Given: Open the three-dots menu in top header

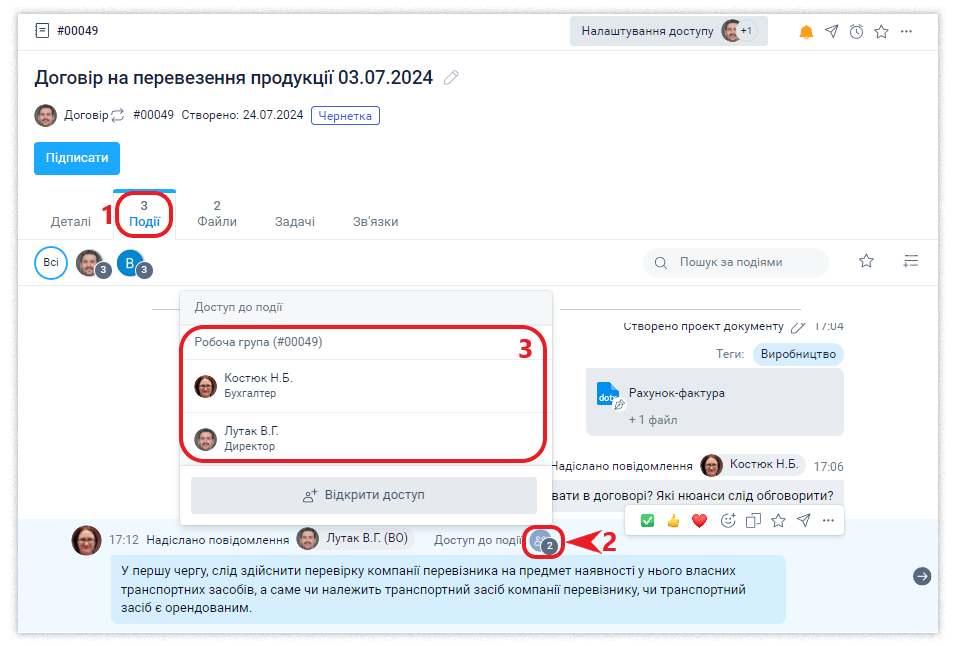Looking at the screenshot, I should pyautogui.click(x=906, y=32).
